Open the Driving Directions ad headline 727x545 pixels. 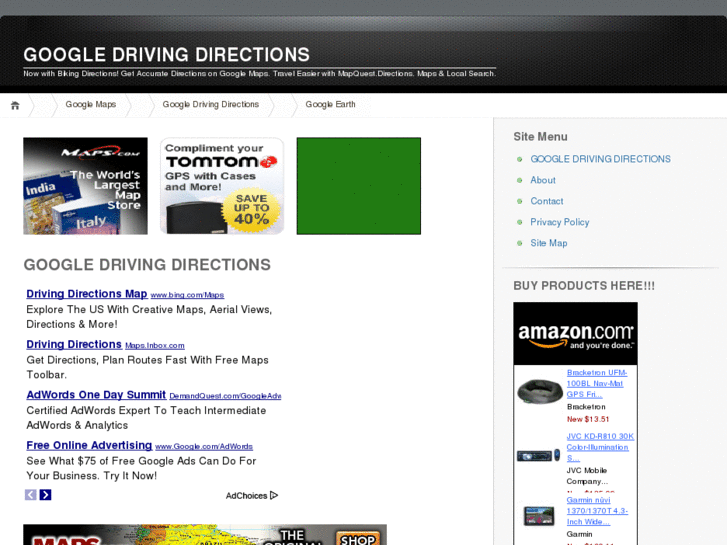(x=74, y=344)
